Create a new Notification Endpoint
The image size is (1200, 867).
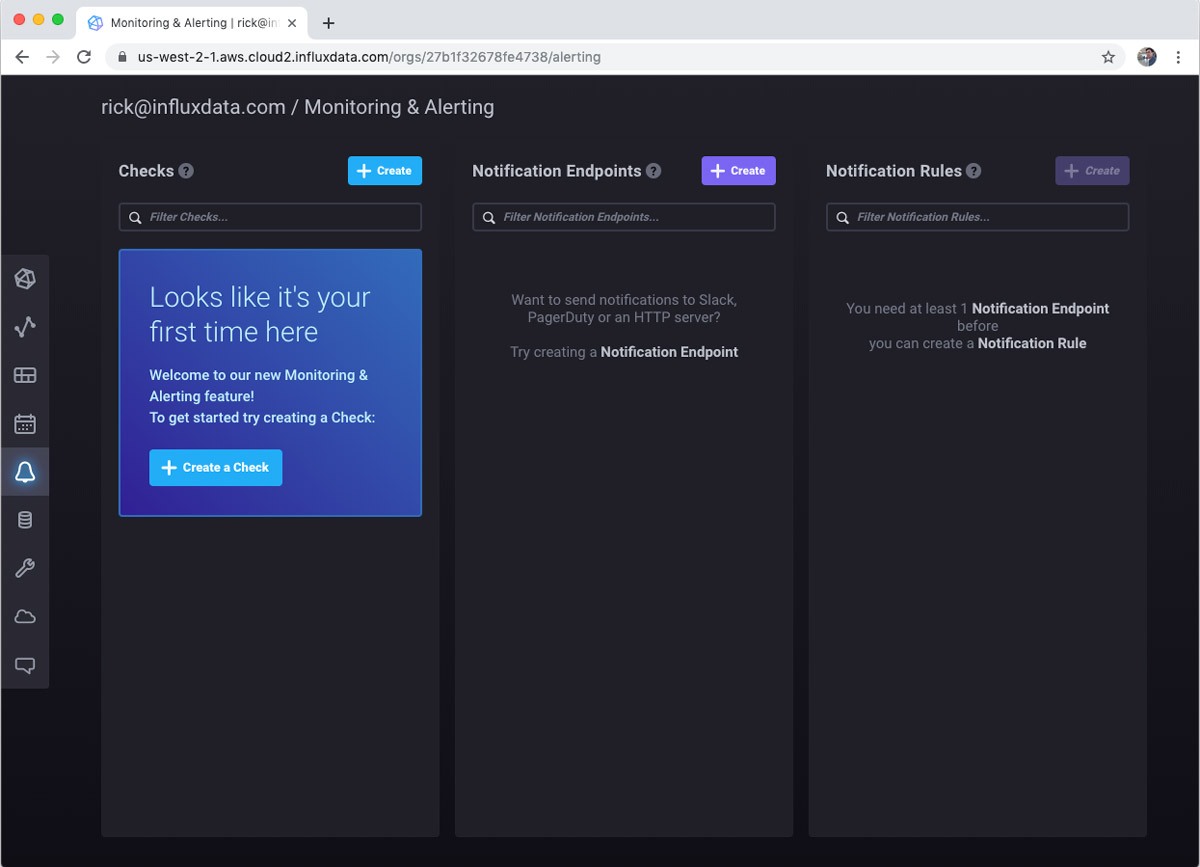738,170
